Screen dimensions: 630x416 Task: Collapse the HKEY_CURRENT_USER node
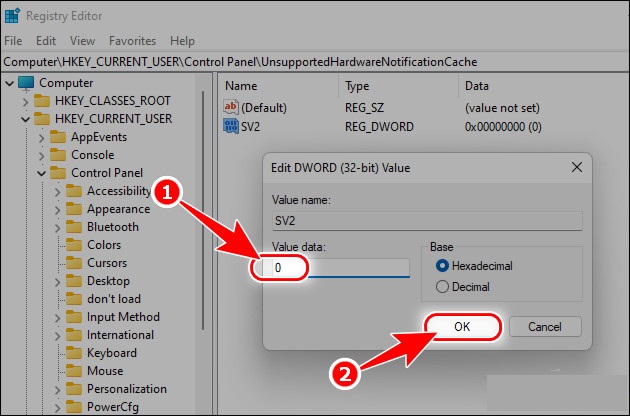point(25,119)
